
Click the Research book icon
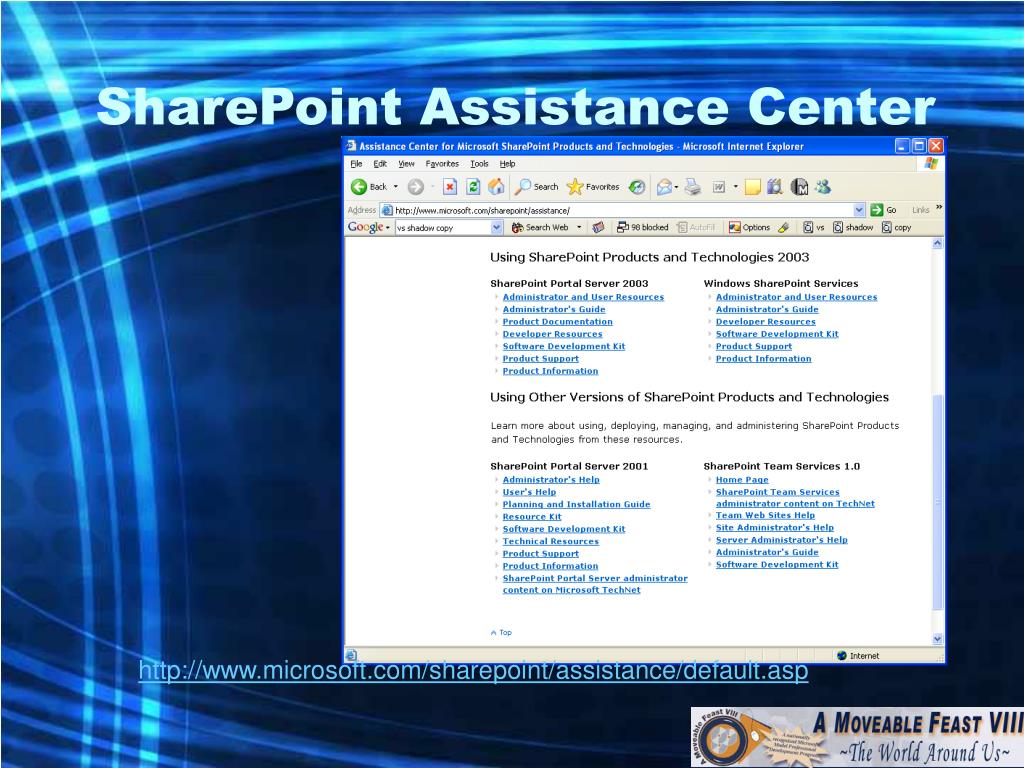pos(775,187)
